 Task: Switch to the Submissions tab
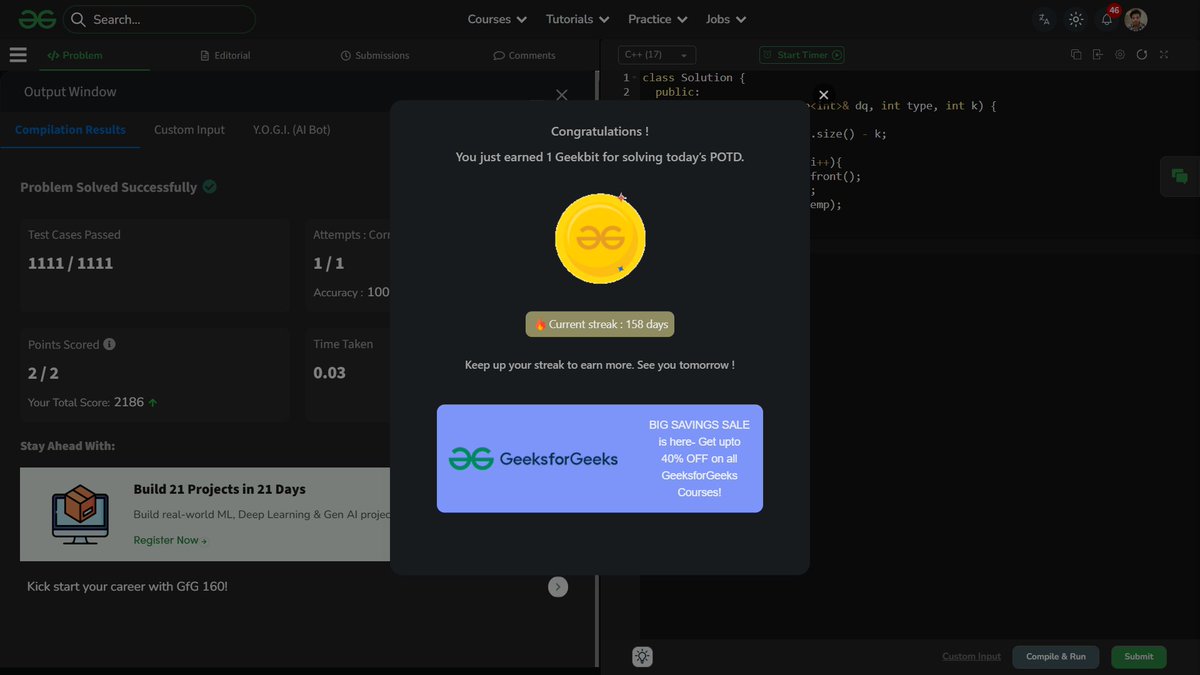click(375, 55)
